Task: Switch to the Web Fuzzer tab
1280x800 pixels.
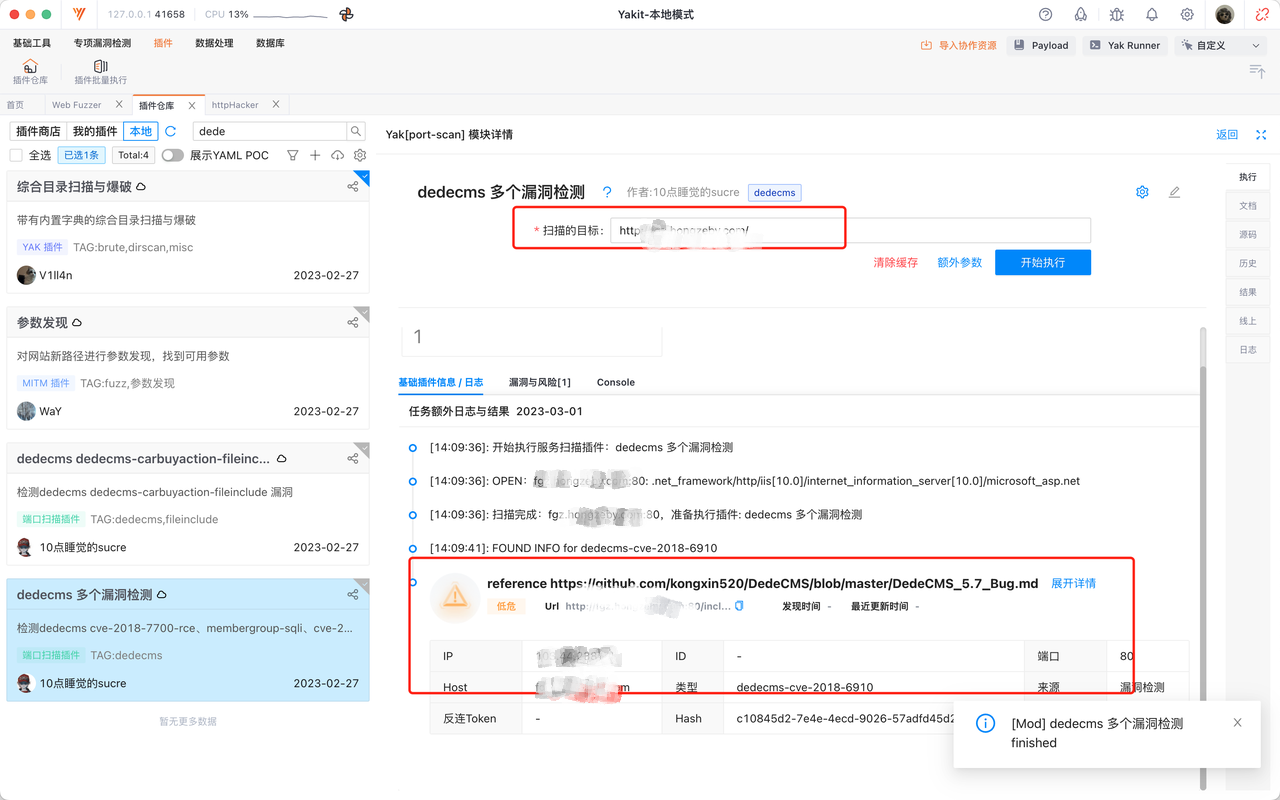Action: pos(77,105)
